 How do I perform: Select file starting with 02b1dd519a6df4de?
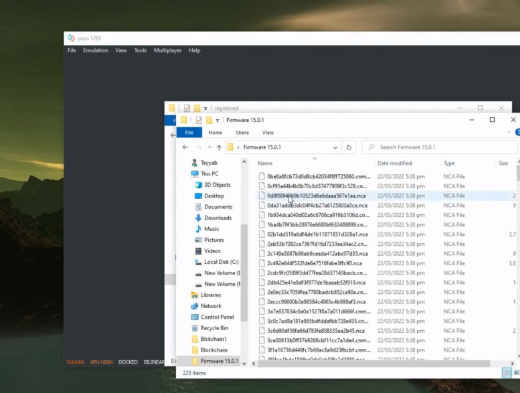pos(317,234)
